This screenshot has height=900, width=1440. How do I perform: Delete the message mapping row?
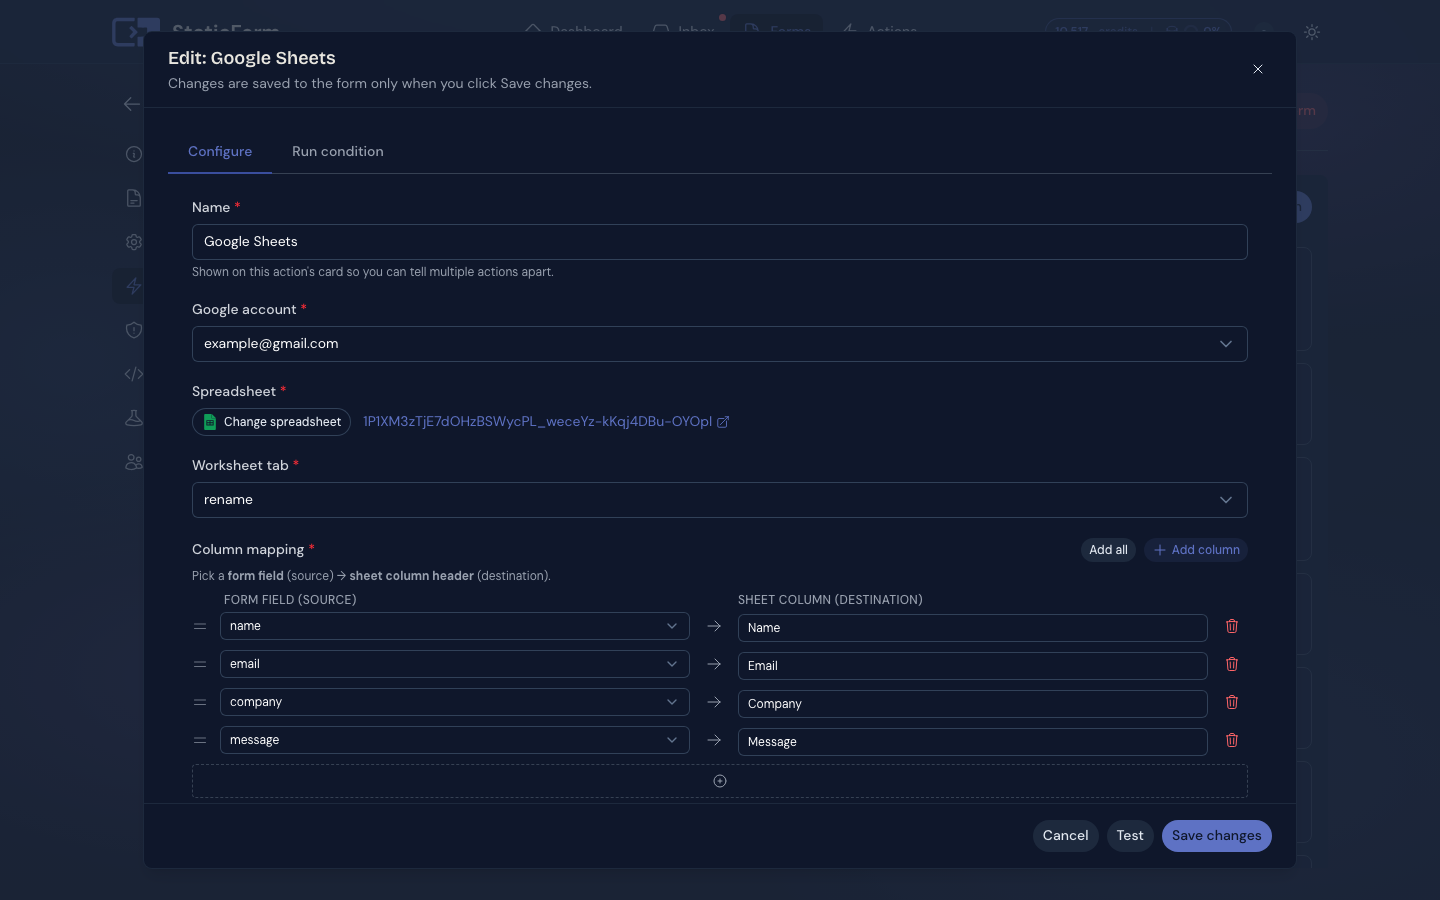1232,740
